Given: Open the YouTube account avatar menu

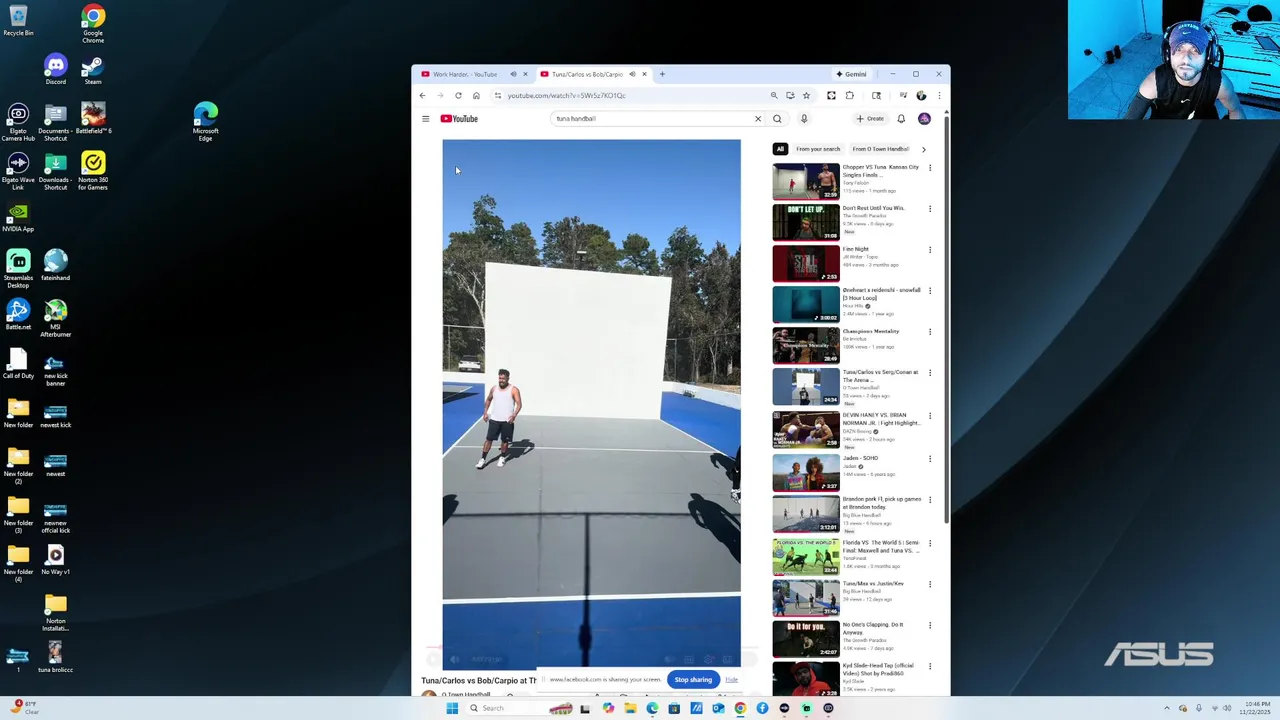Looking at the screenshot, I should (x=924, y=119).
